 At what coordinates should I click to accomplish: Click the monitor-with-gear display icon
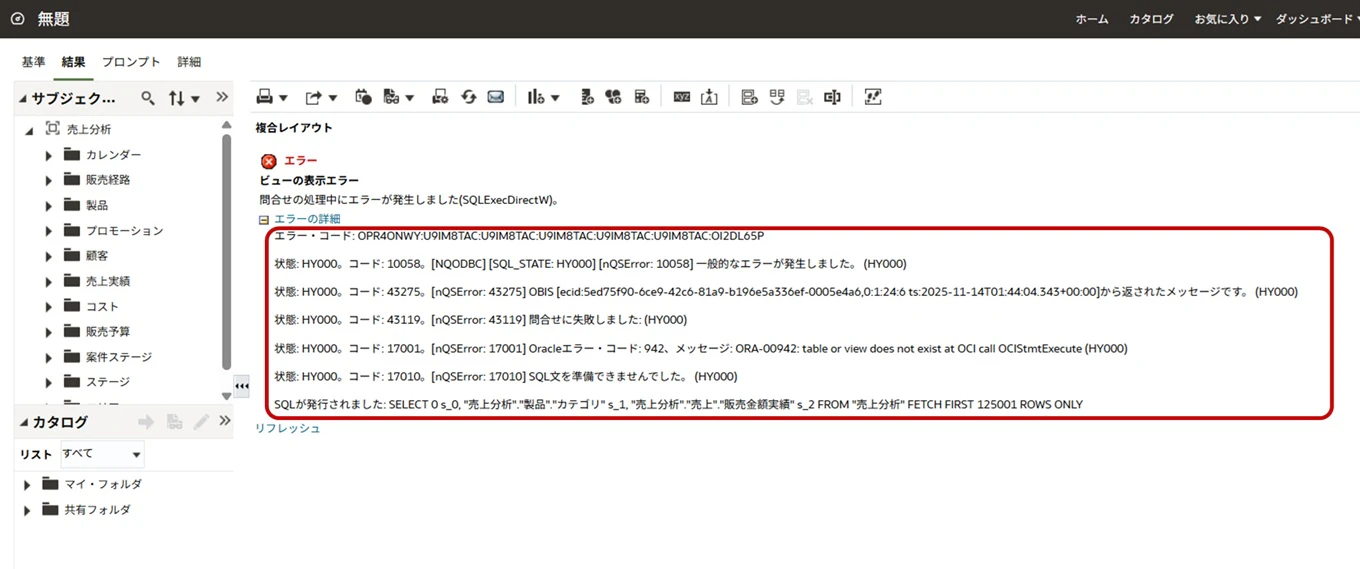[440, 97]
